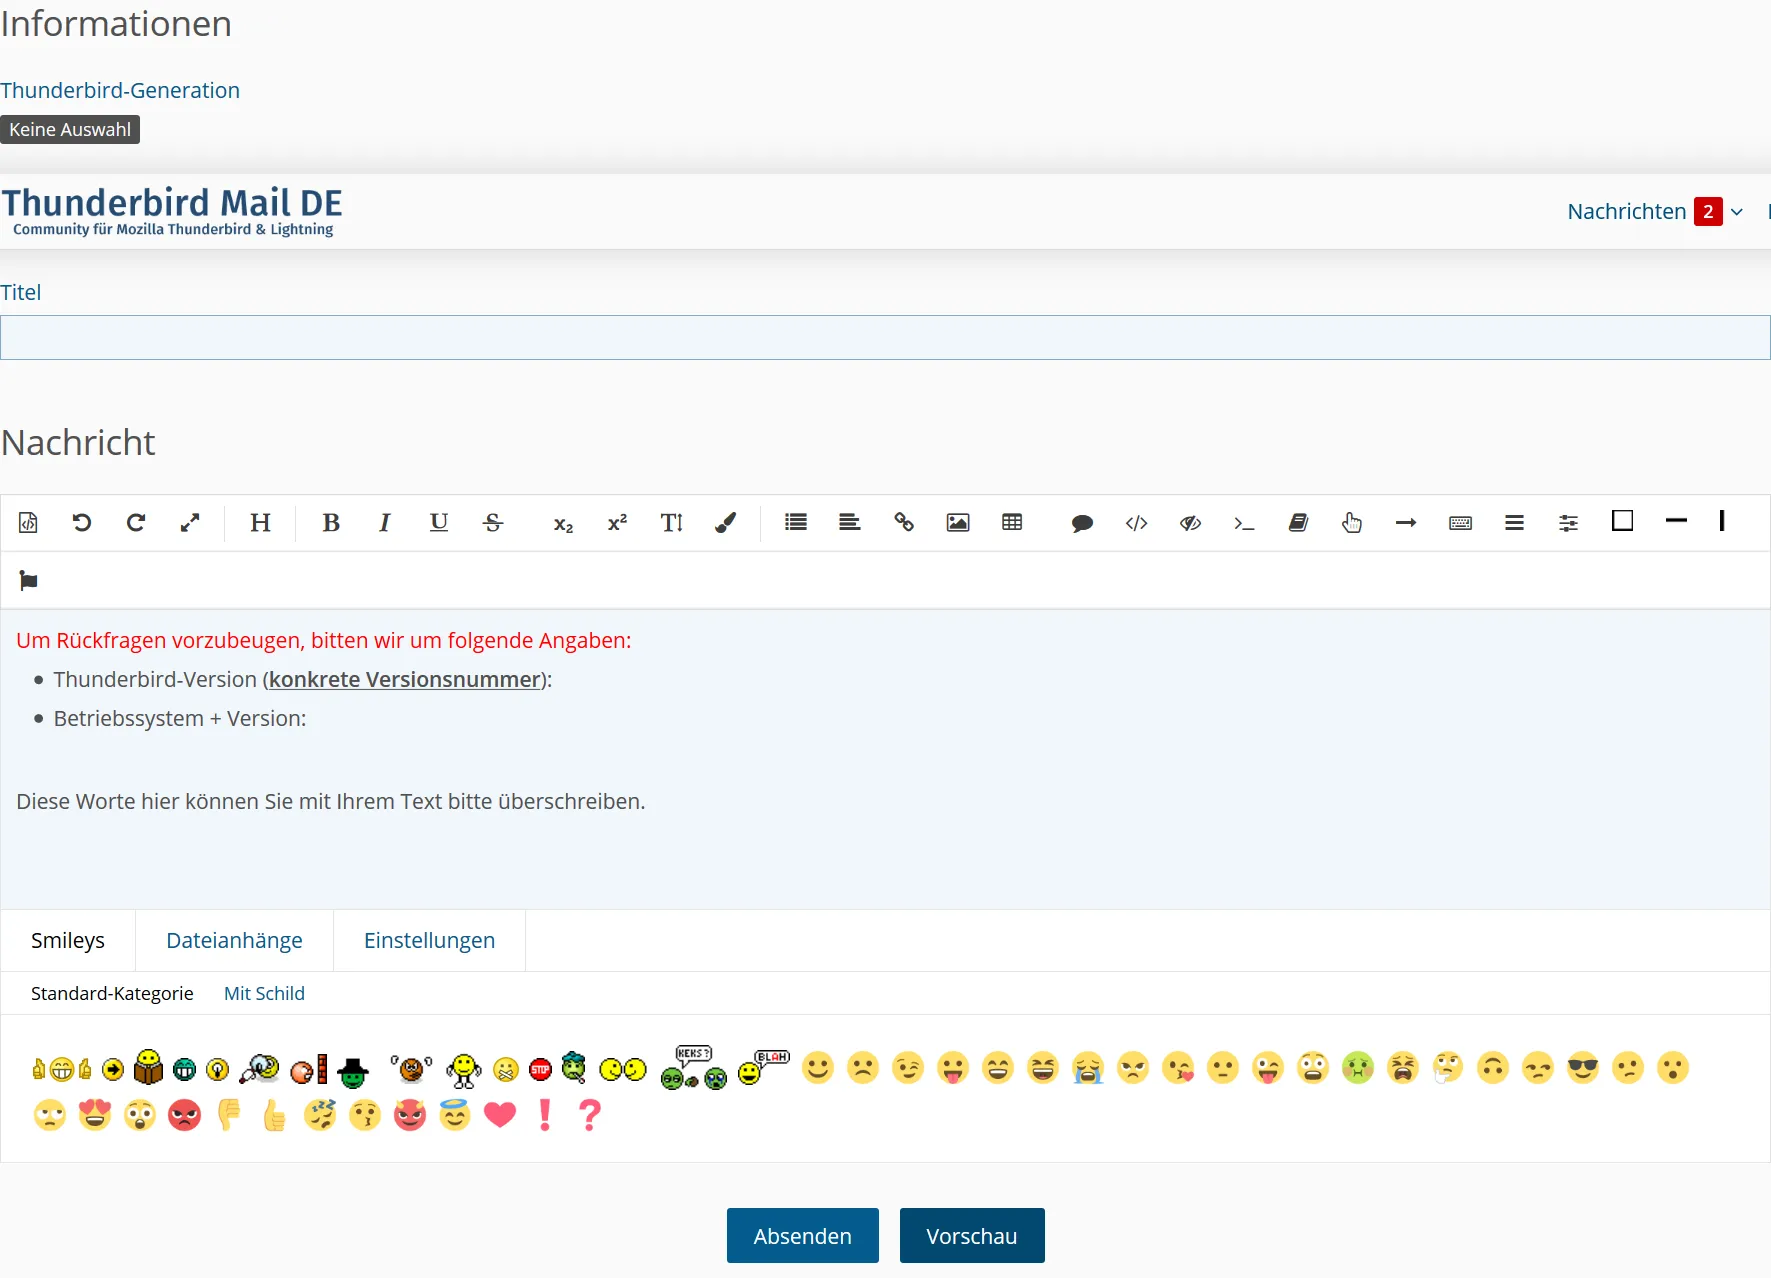Viewport: 1771px width, 1278px height.
Task: Apply superscript formatting
Action: 617,522
